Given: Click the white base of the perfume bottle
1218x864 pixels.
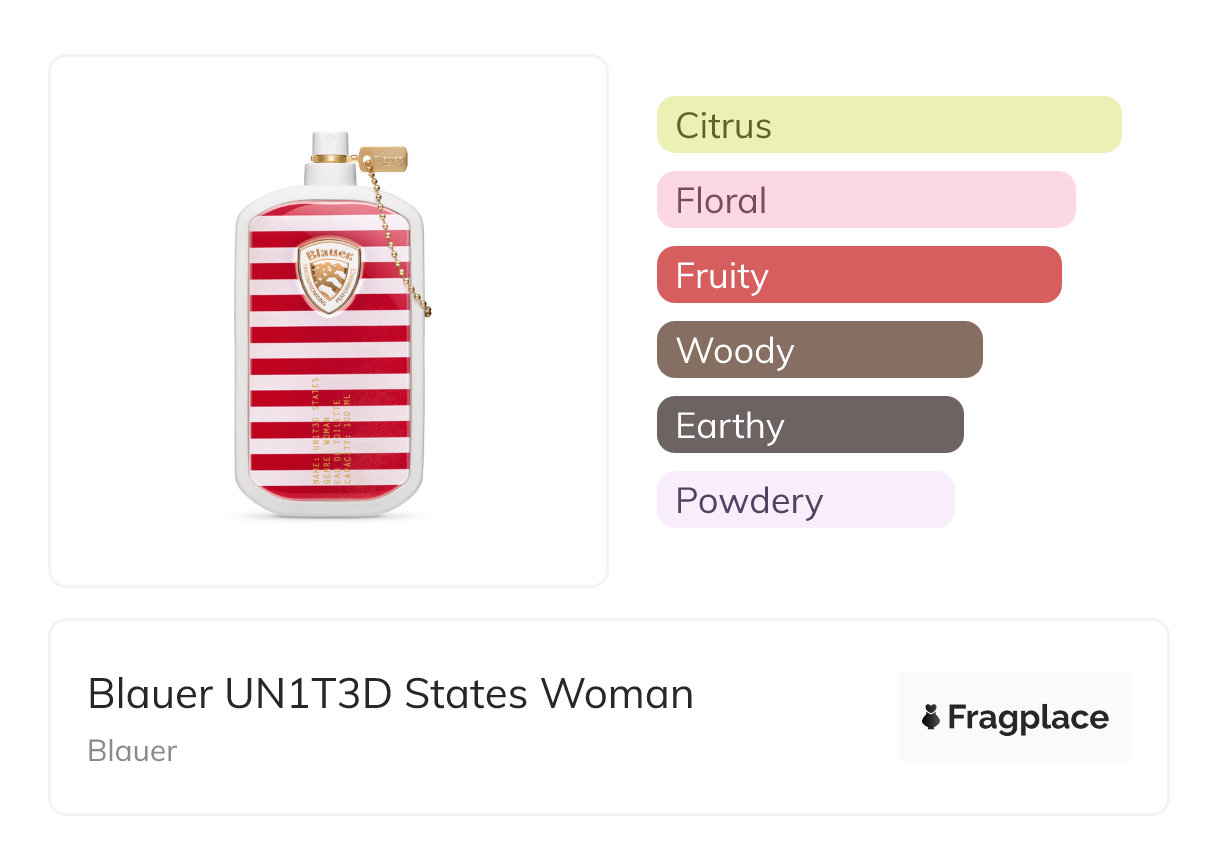Looking at the screenshot, I should tap(329, 505).
